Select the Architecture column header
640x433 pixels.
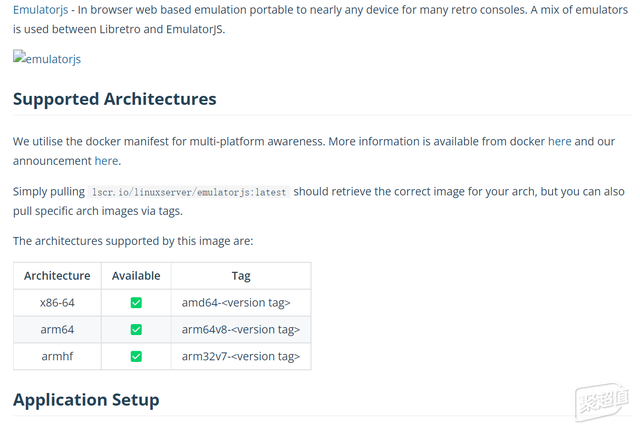coord(57,276)
